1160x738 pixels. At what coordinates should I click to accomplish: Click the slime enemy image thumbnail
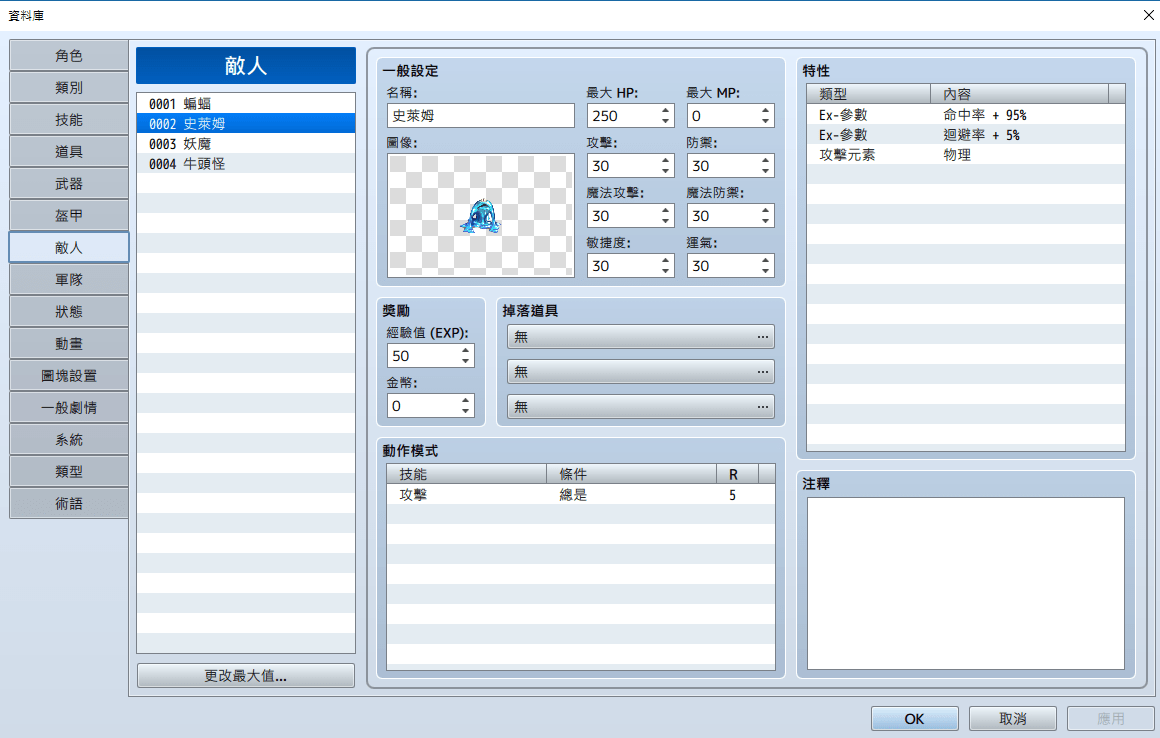point(481,215)
